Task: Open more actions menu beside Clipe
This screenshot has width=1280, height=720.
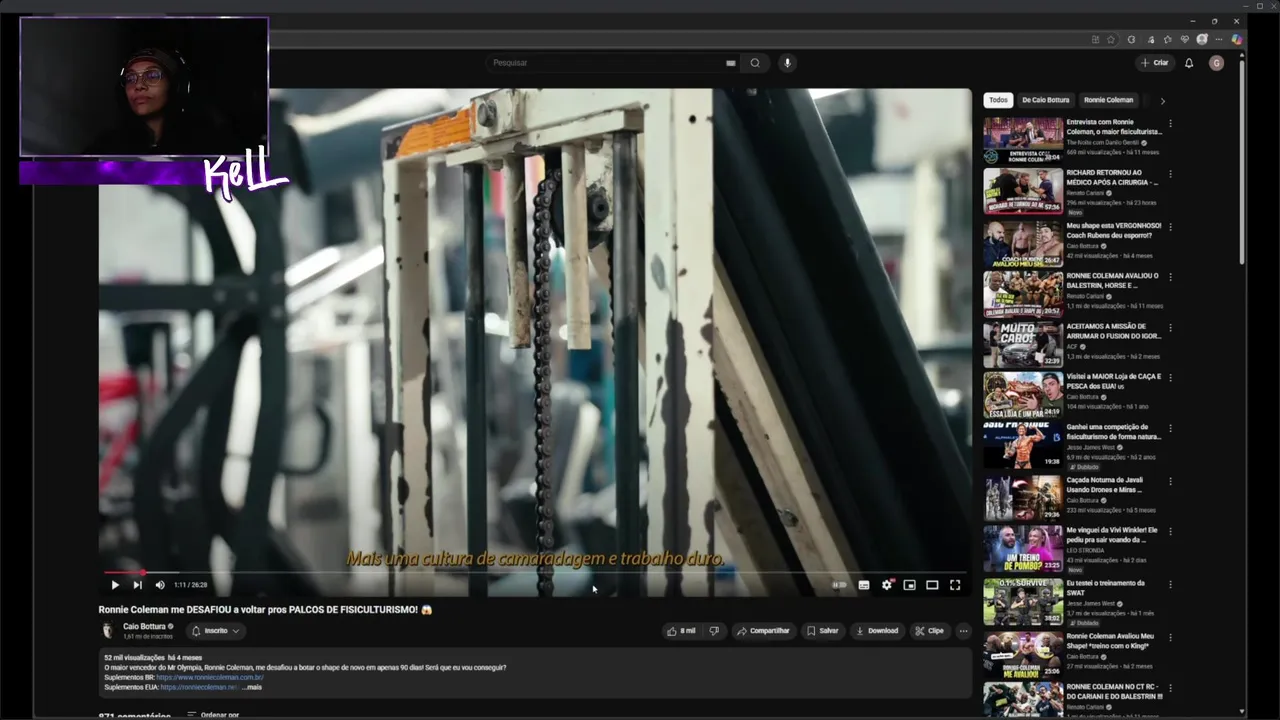Action: click(x=963, y=631)
